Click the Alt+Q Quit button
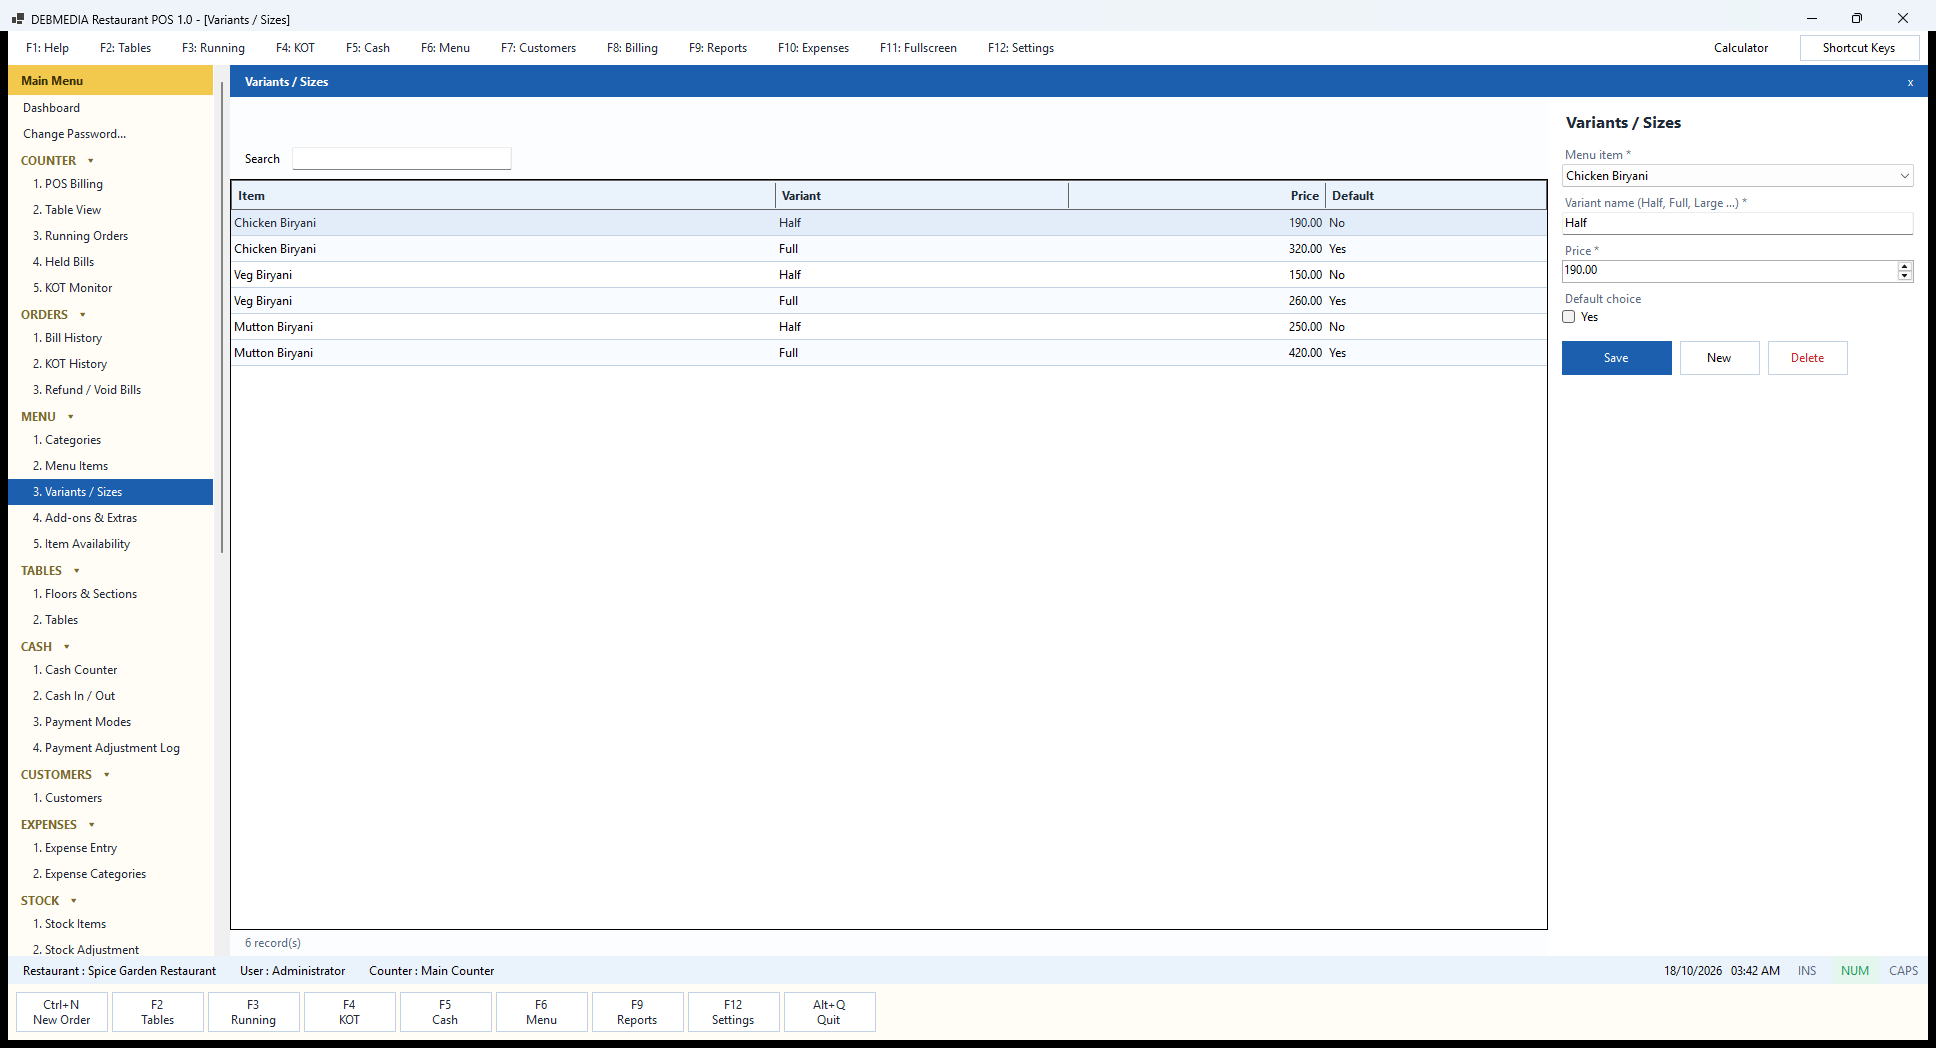Image resolution: width=1936 pixels, height=1048 pixels. pyautogui.click(x=829, y=1012)
